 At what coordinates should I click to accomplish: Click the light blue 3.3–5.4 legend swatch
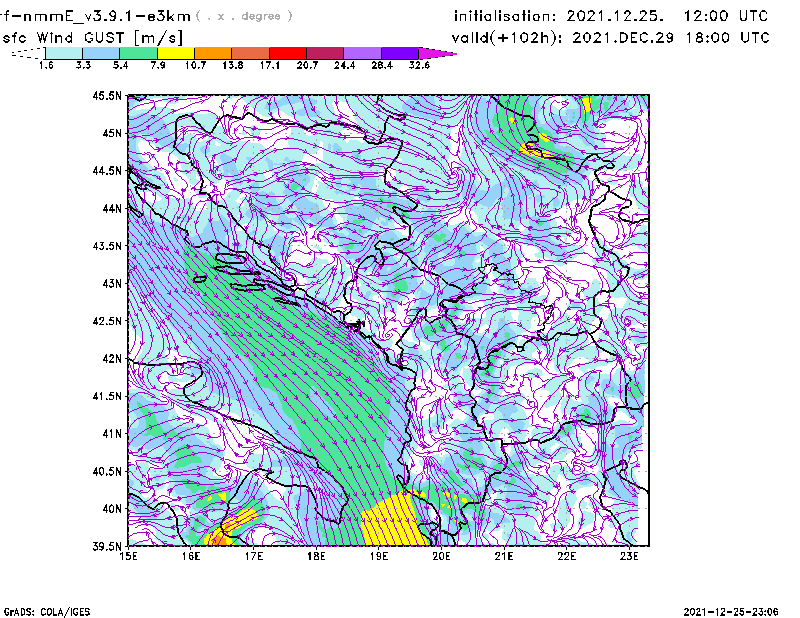click(101, 53)
